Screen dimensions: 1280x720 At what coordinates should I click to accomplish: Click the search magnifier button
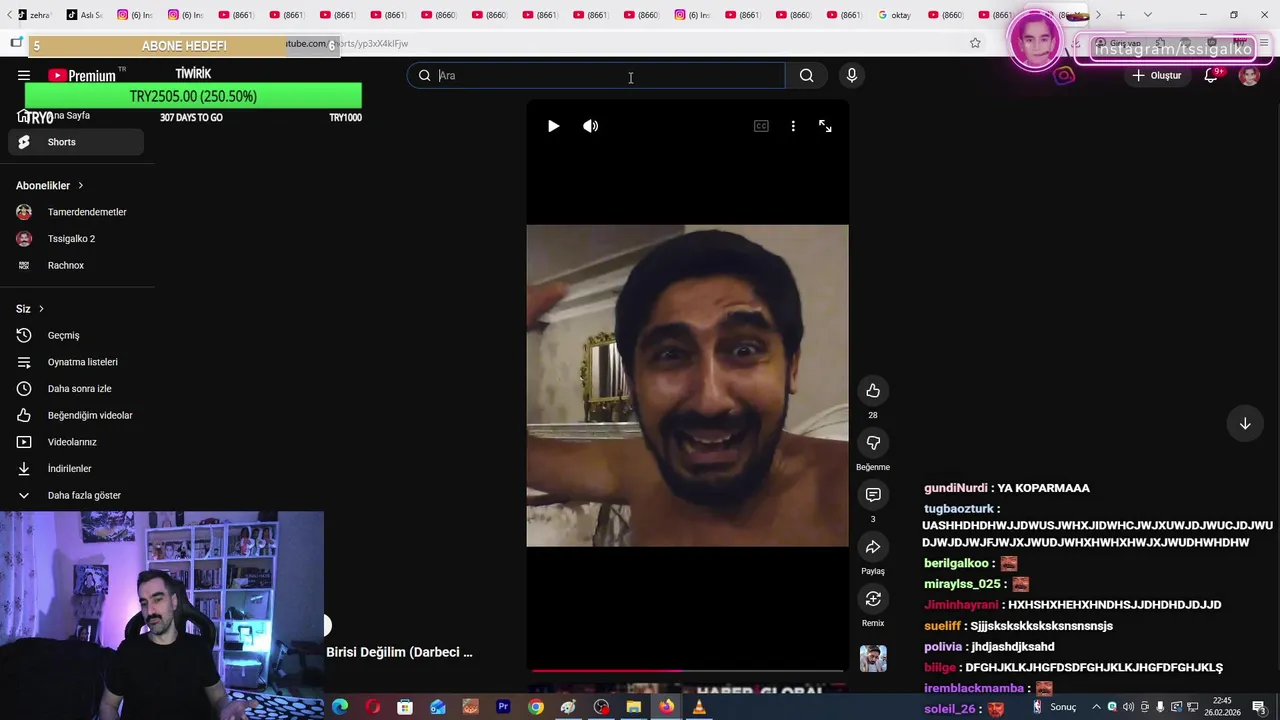[806, 75]
